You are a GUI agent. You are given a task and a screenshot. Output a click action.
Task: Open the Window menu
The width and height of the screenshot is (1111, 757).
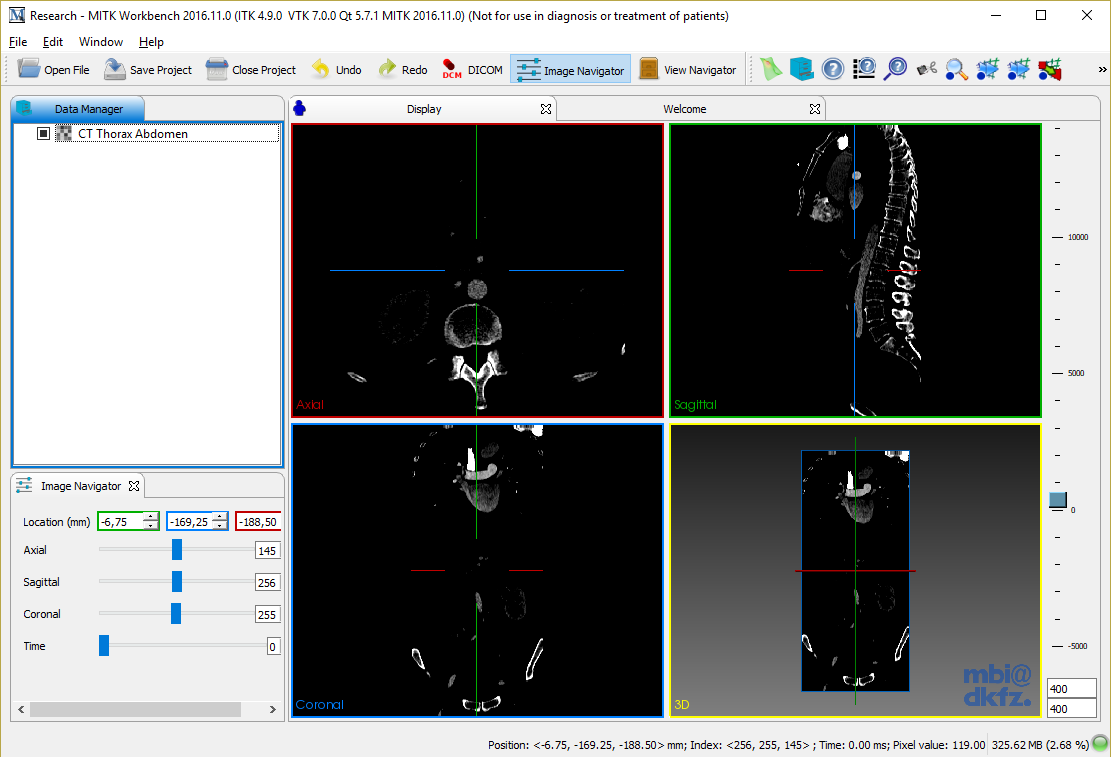[x=101, y=42]
